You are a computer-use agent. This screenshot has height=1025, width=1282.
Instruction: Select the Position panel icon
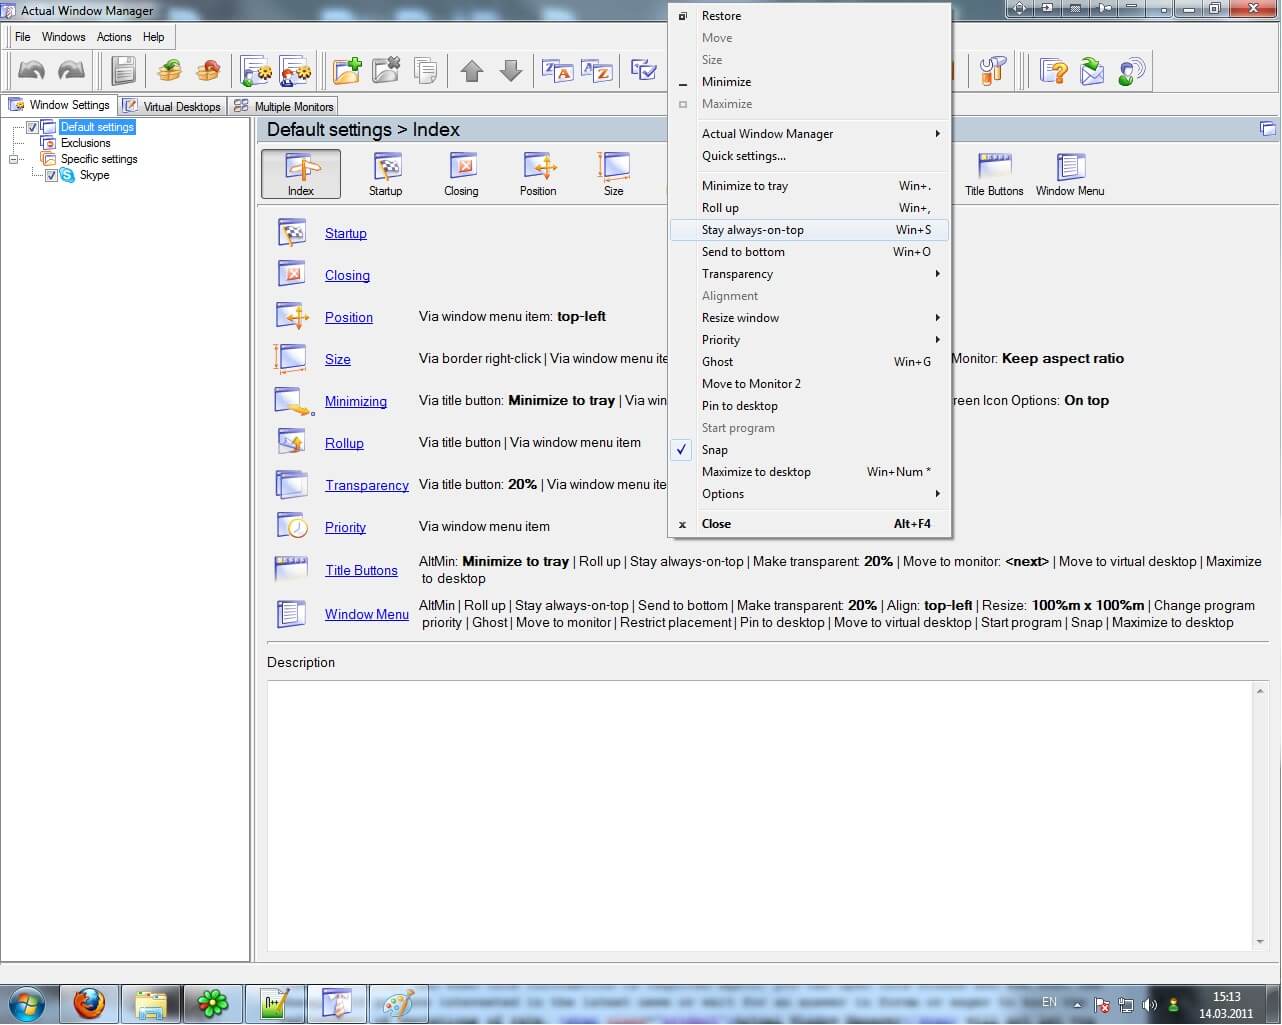tap(538, 174)
